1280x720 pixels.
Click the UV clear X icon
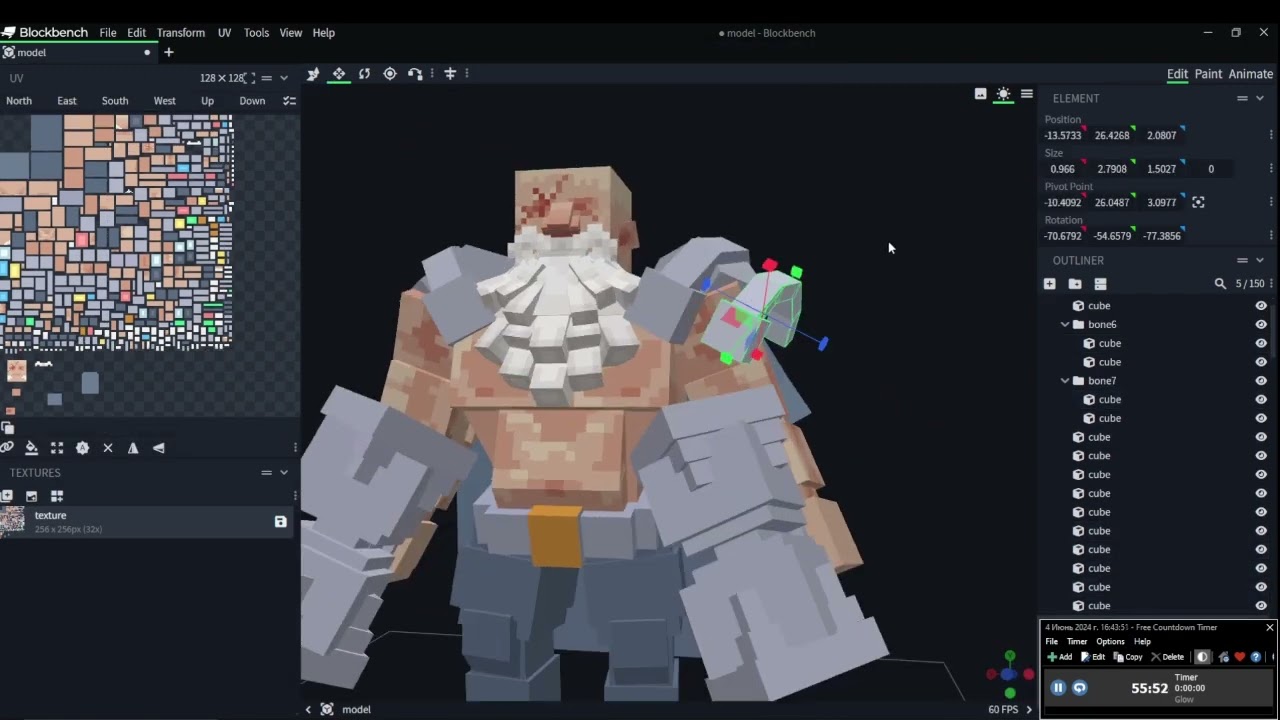[108, 448]
